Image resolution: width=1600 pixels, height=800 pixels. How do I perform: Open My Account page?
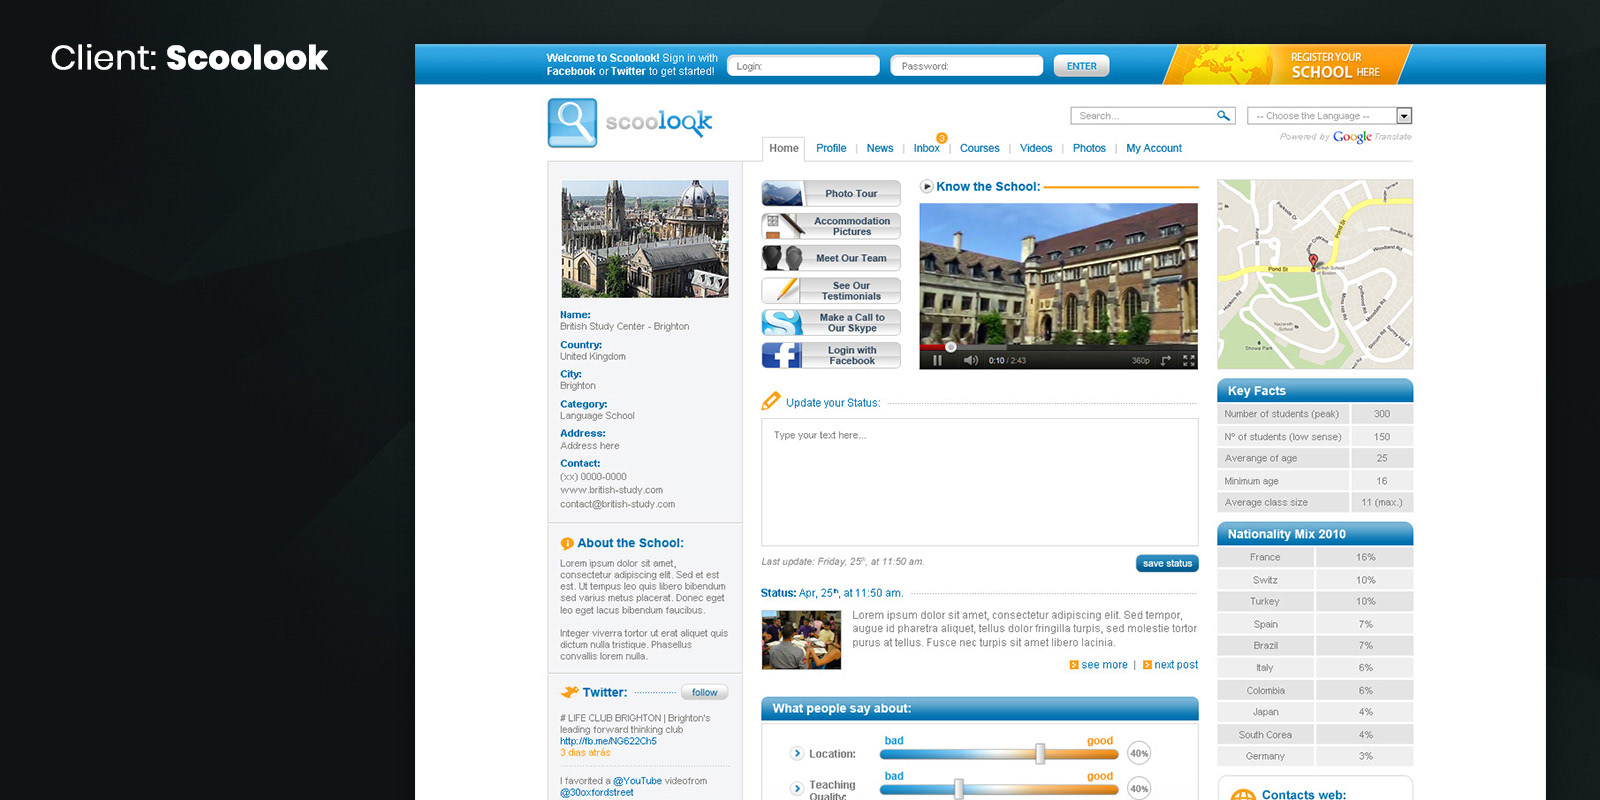[x=1154, y=148]
